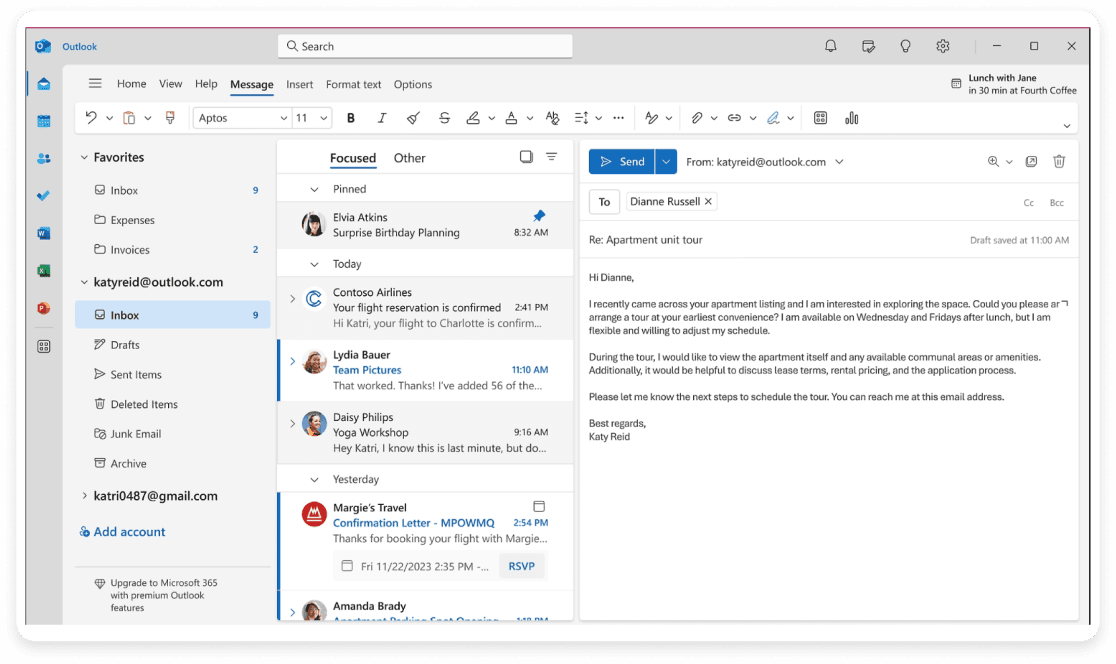Click inside the Search field

tap(424, 46)
